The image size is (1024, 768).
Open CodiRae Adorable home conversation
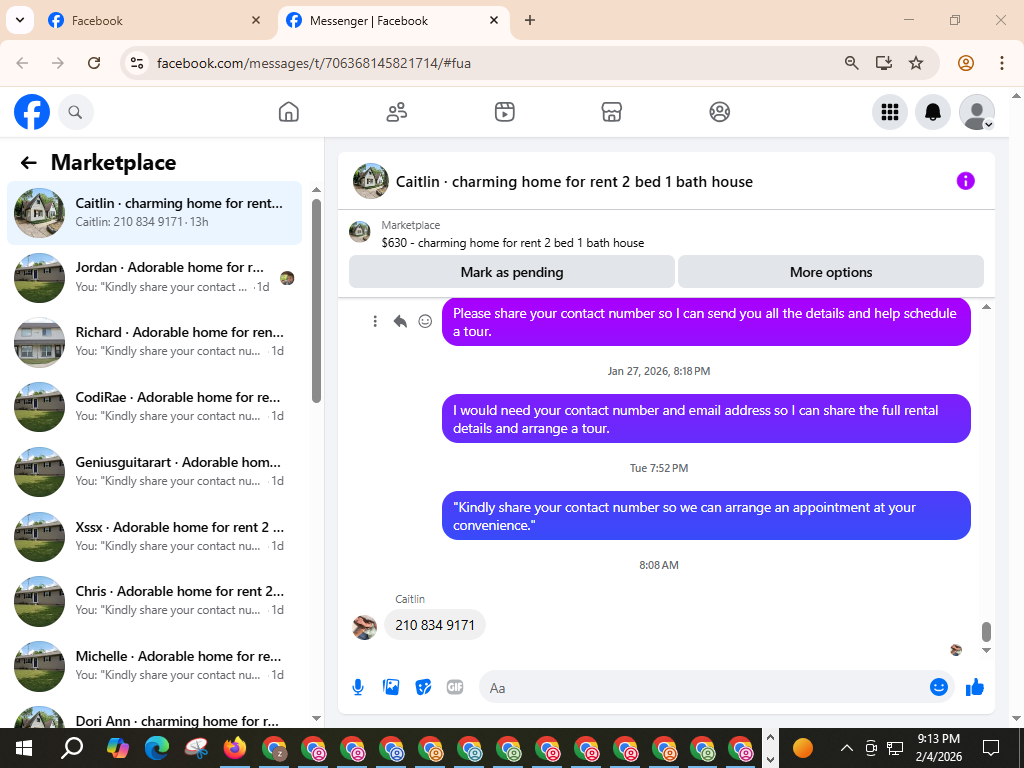[x=155, y=407]
